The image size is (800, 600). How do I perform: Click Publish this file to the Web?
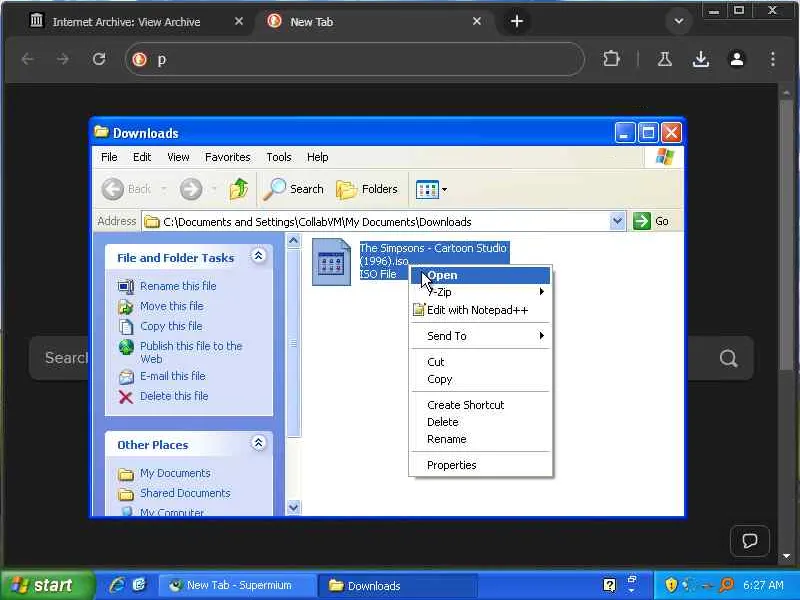[x=191, y=353]
